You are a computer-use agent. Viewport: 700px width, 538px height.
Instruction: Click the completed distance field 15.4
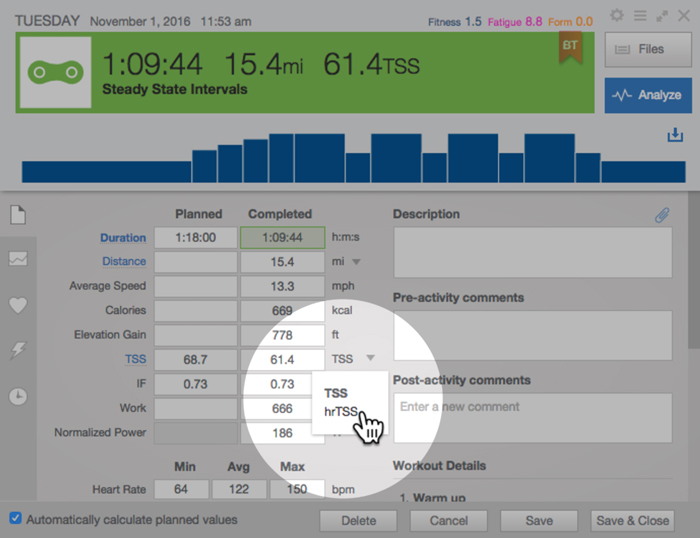282,262
